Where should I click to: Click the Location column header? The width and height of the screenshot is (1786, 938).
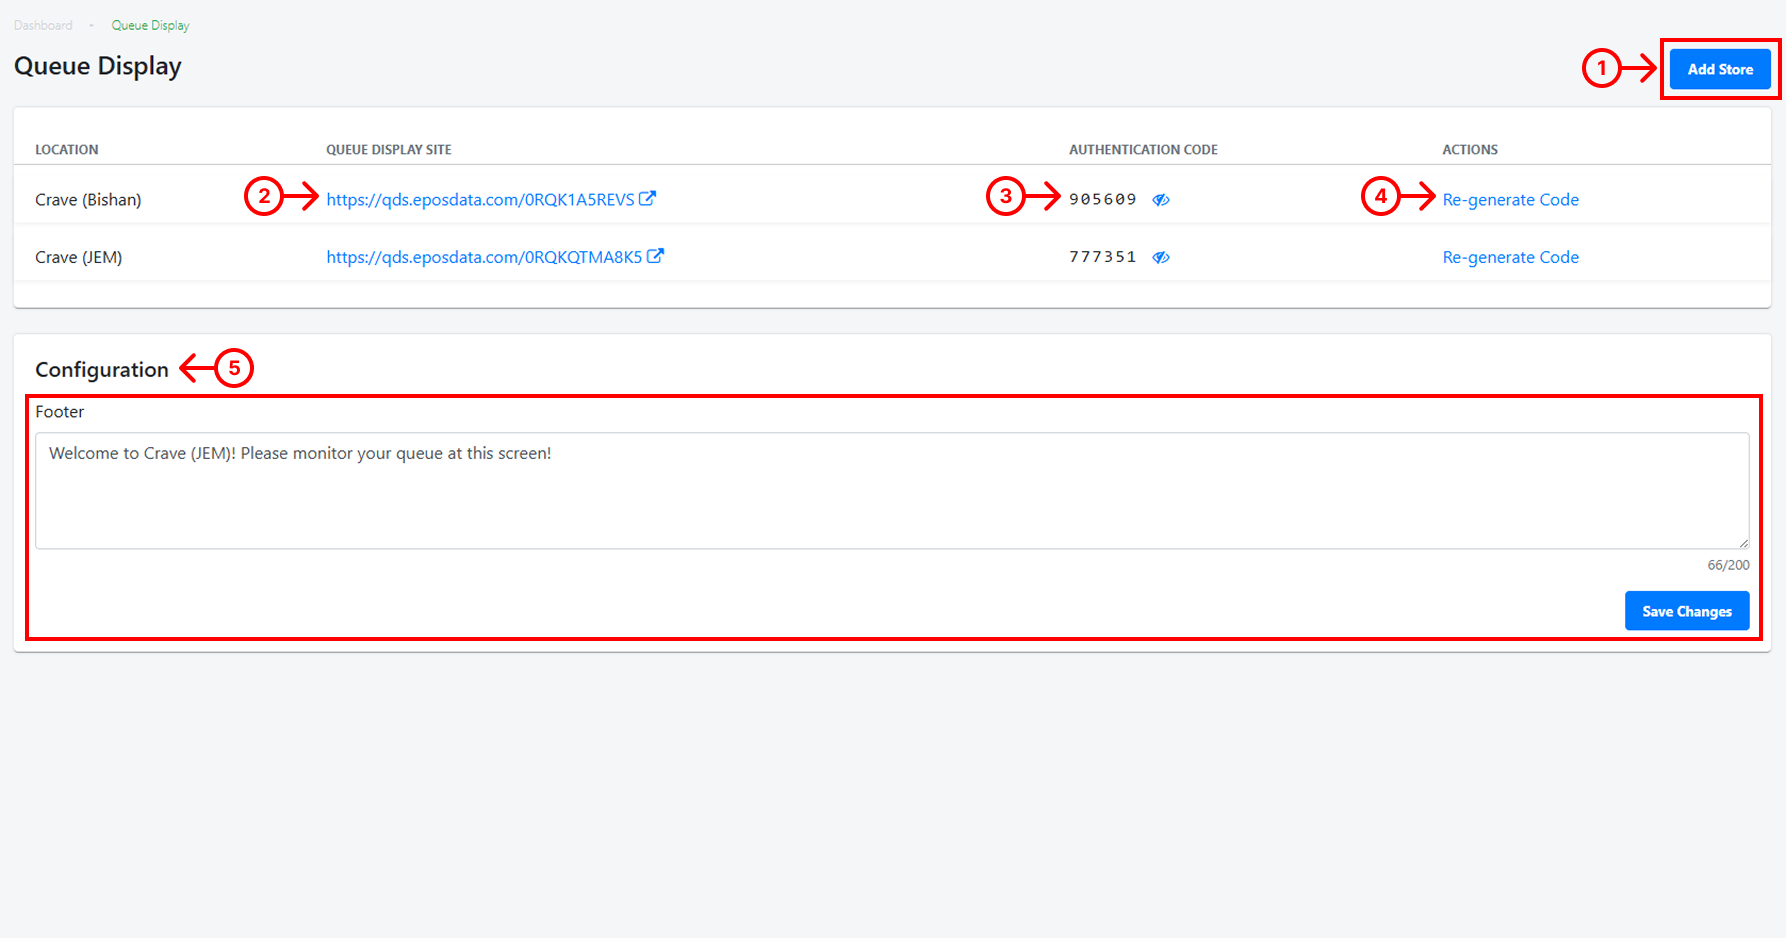click(67, 149)
